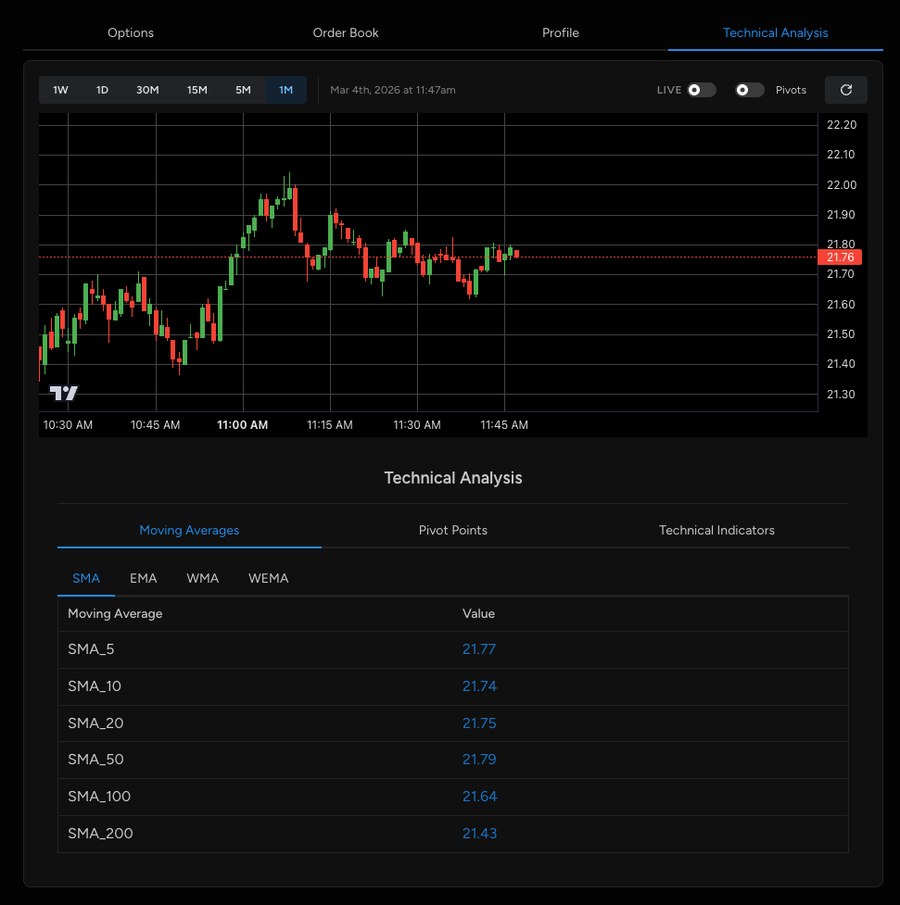Choose the 5M timeframe
Screen dimensions: 900x905
[x=243, y=89]
